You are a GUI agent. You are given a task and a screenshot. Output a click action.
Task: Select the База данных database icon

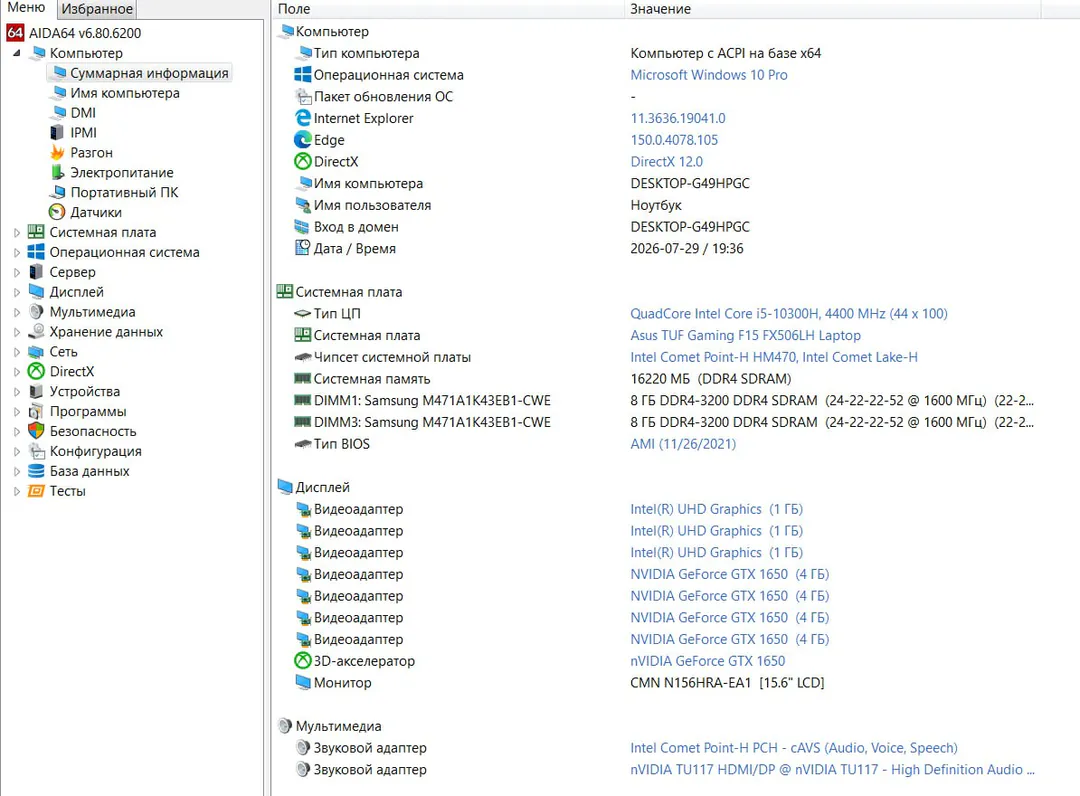click(x=36, y=471)
